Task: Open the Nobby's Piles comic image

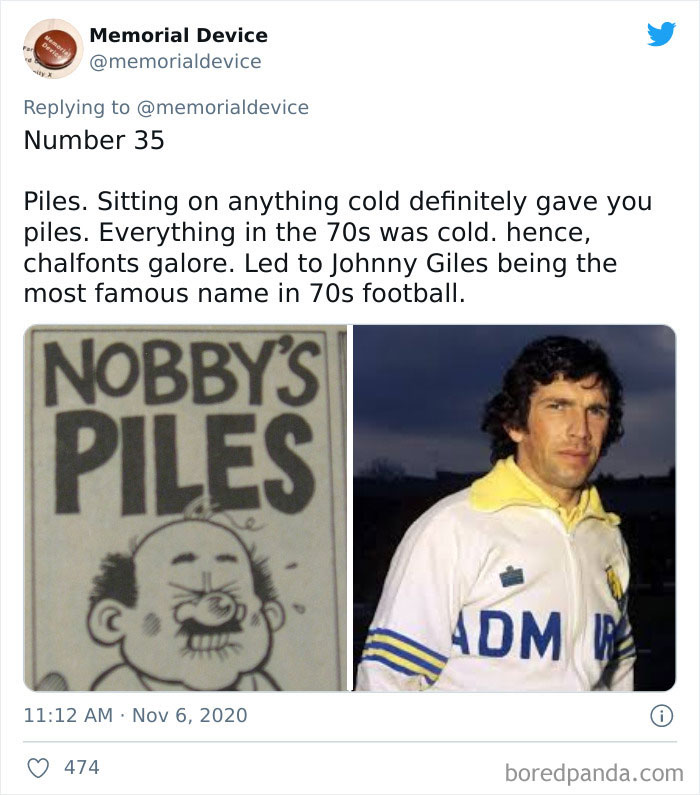Action: [x=185, y=507]
